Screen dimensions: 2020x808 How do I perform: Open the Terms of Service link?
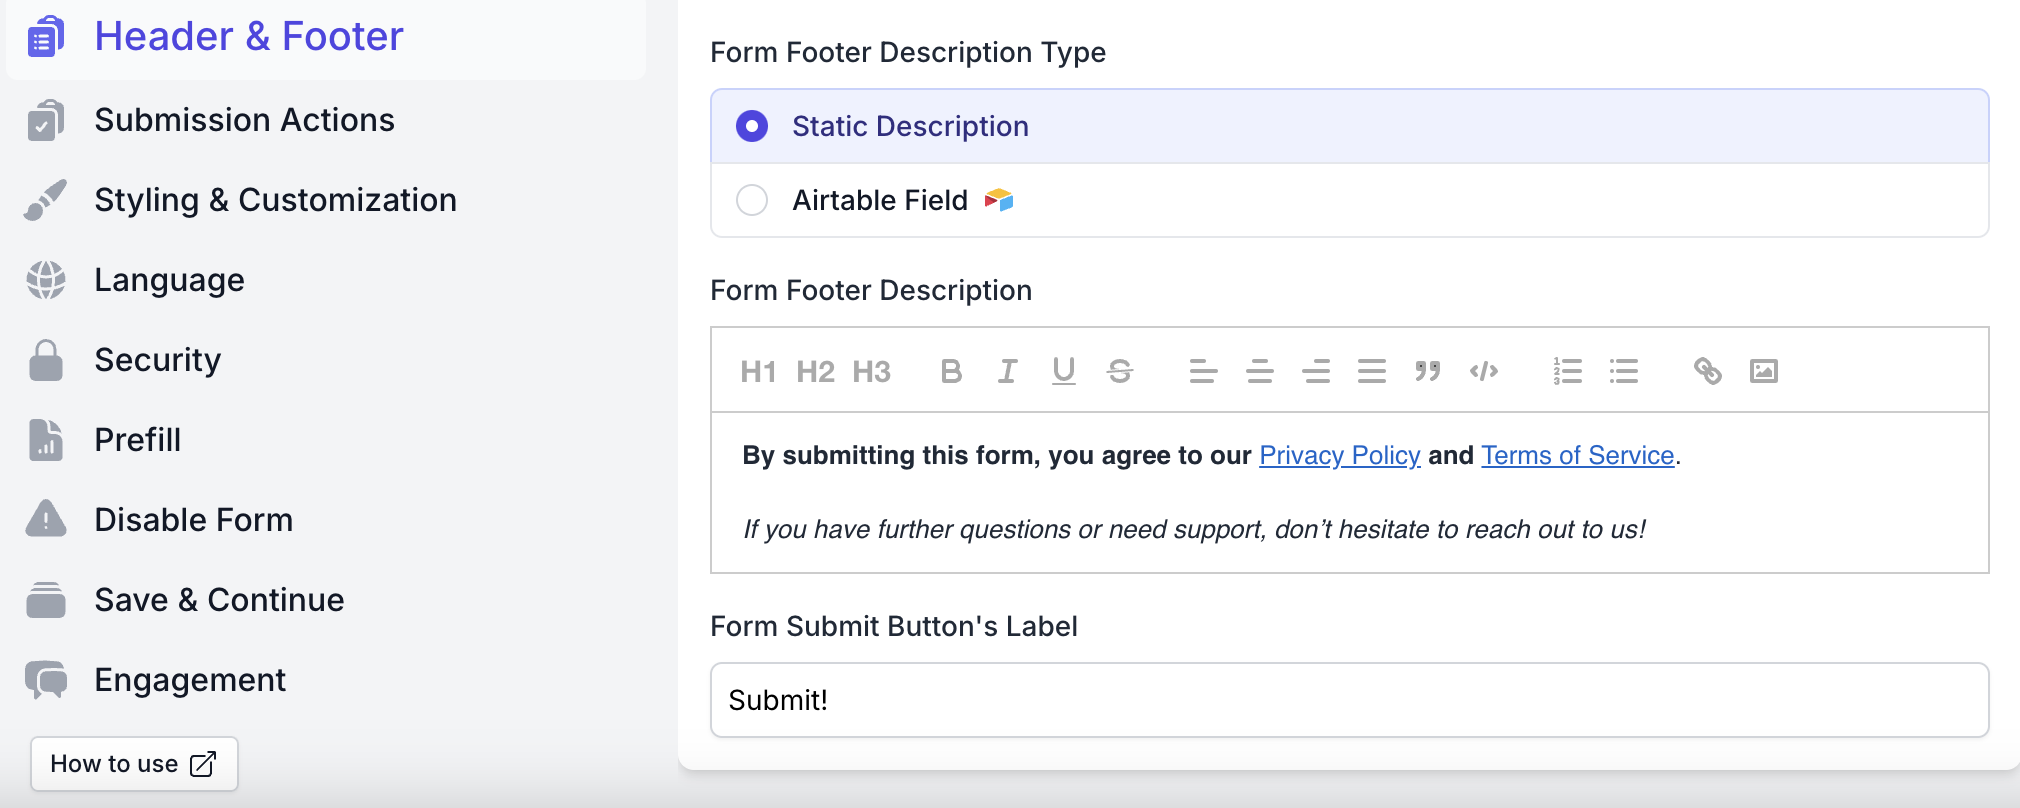pos(1577,455)
